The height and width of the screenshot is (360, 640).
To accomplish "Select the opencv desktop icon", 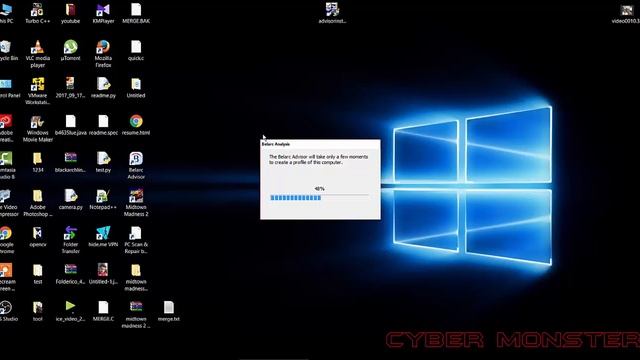I will (37, 233).
